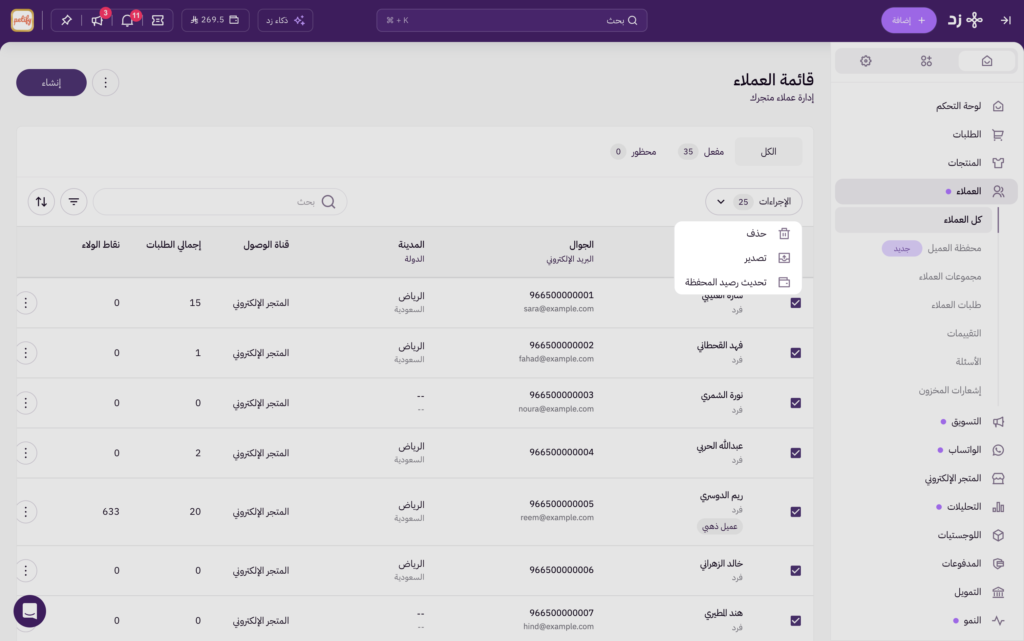1024x641 pixels.
Task: Uncheck ريم الدوسري row checkbox
Action: [795, 512]
